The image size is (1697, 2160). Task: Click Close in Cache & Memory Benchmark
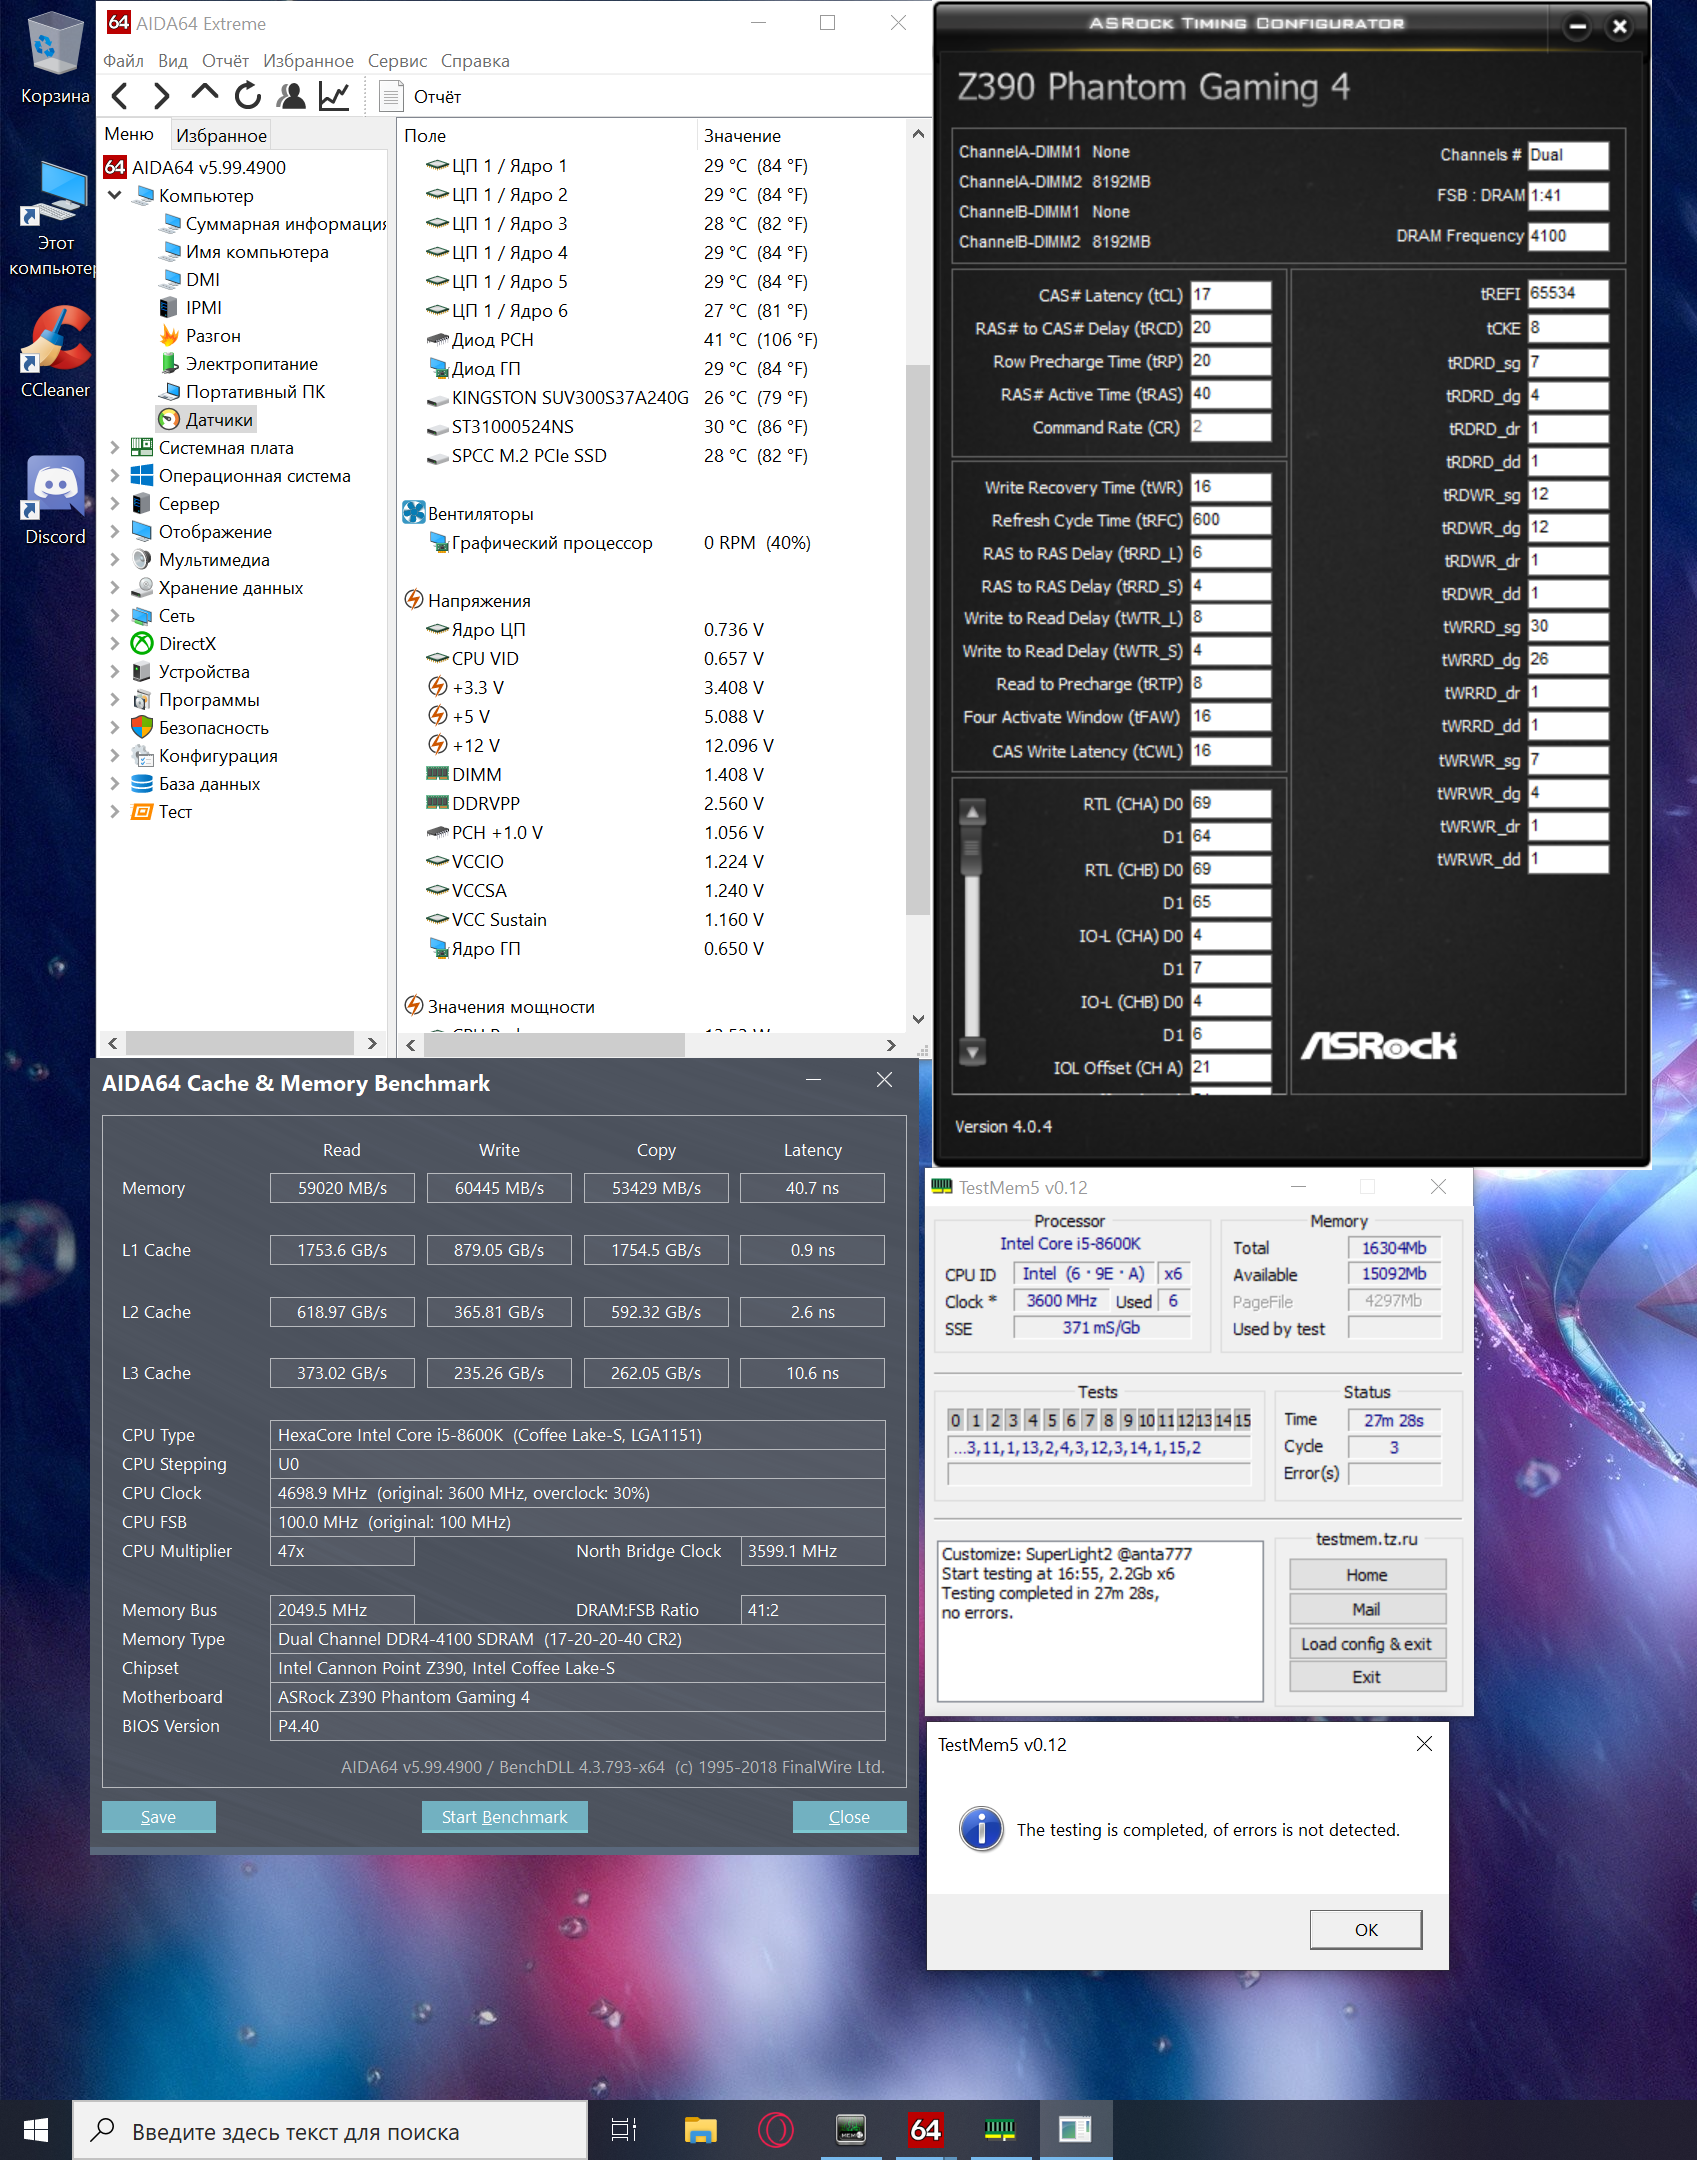[x=849, y=1817]
